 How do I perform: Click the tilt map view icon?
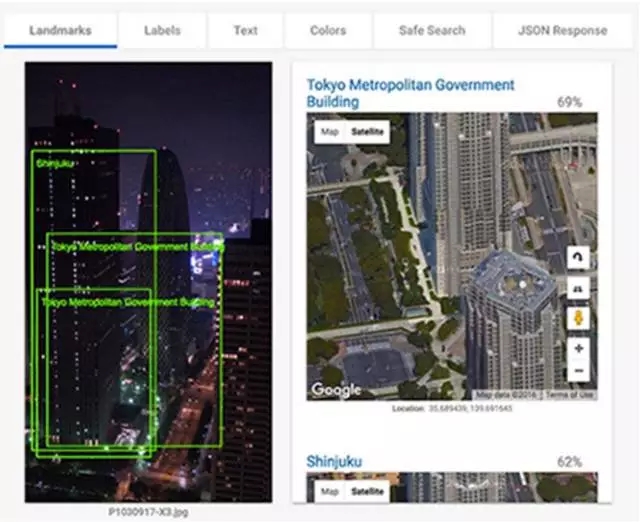pos(578,288)
